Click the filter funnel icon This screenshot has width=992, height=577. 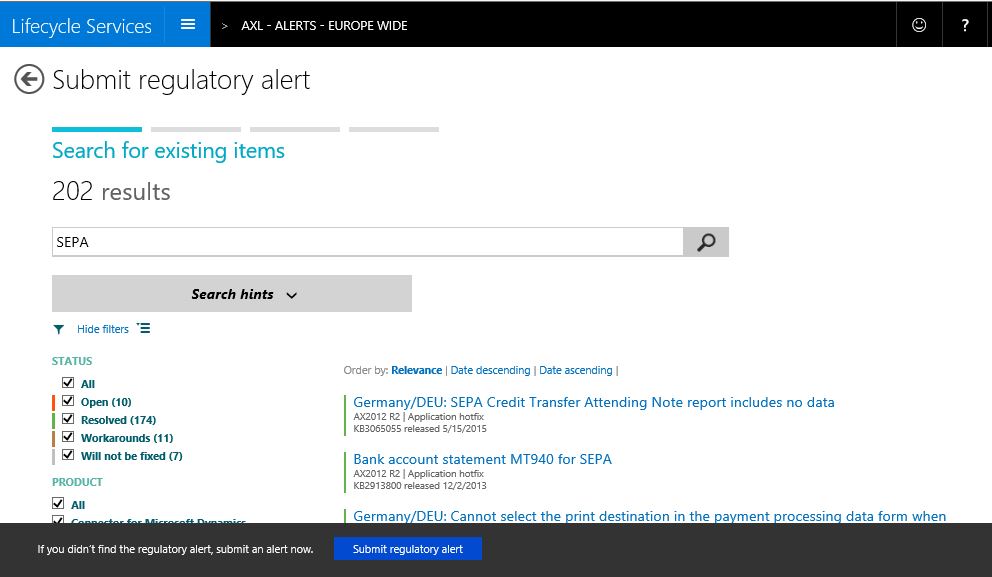[58, 329]
